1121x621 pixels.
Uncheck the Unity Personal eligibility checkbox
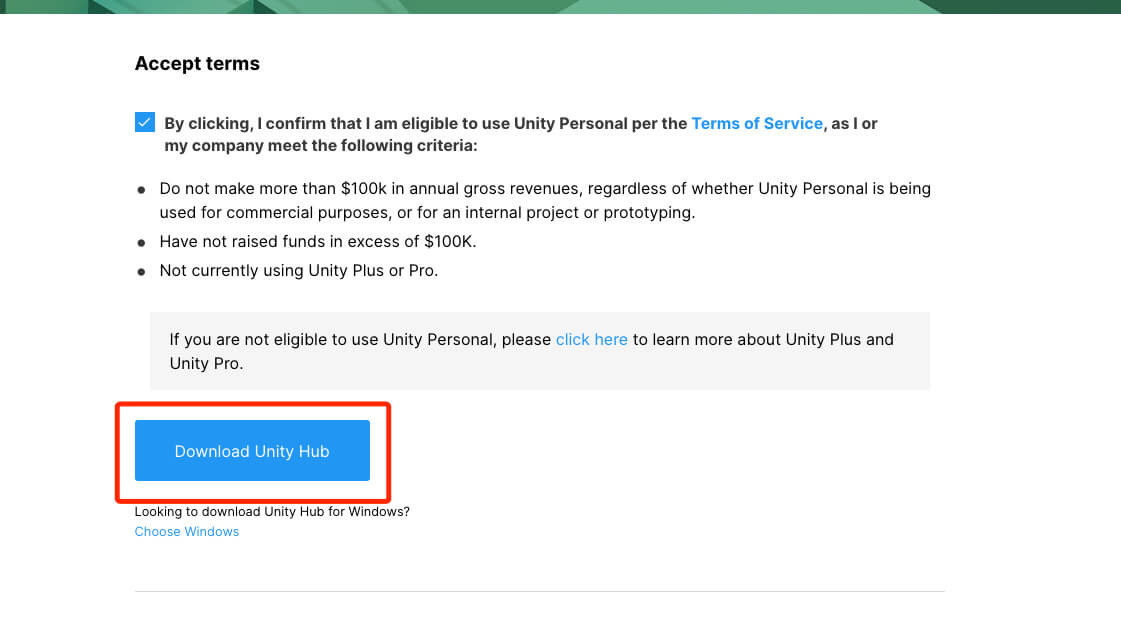(x=144, y=122)
